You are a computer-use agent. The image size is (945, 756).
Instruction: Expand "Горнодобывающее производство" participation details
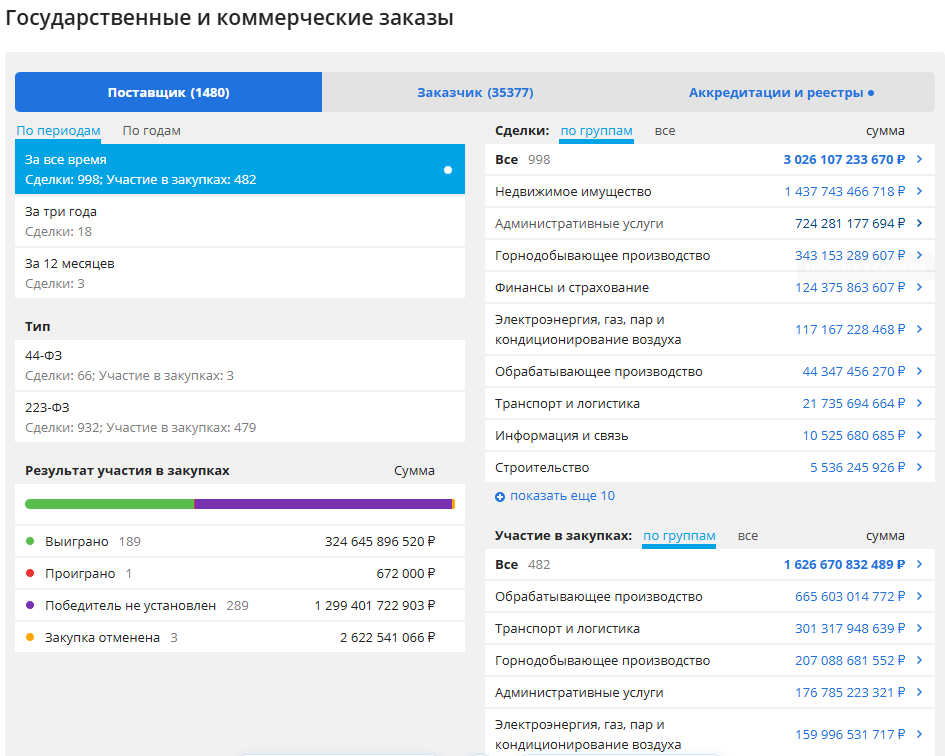[x=920, y=660]
